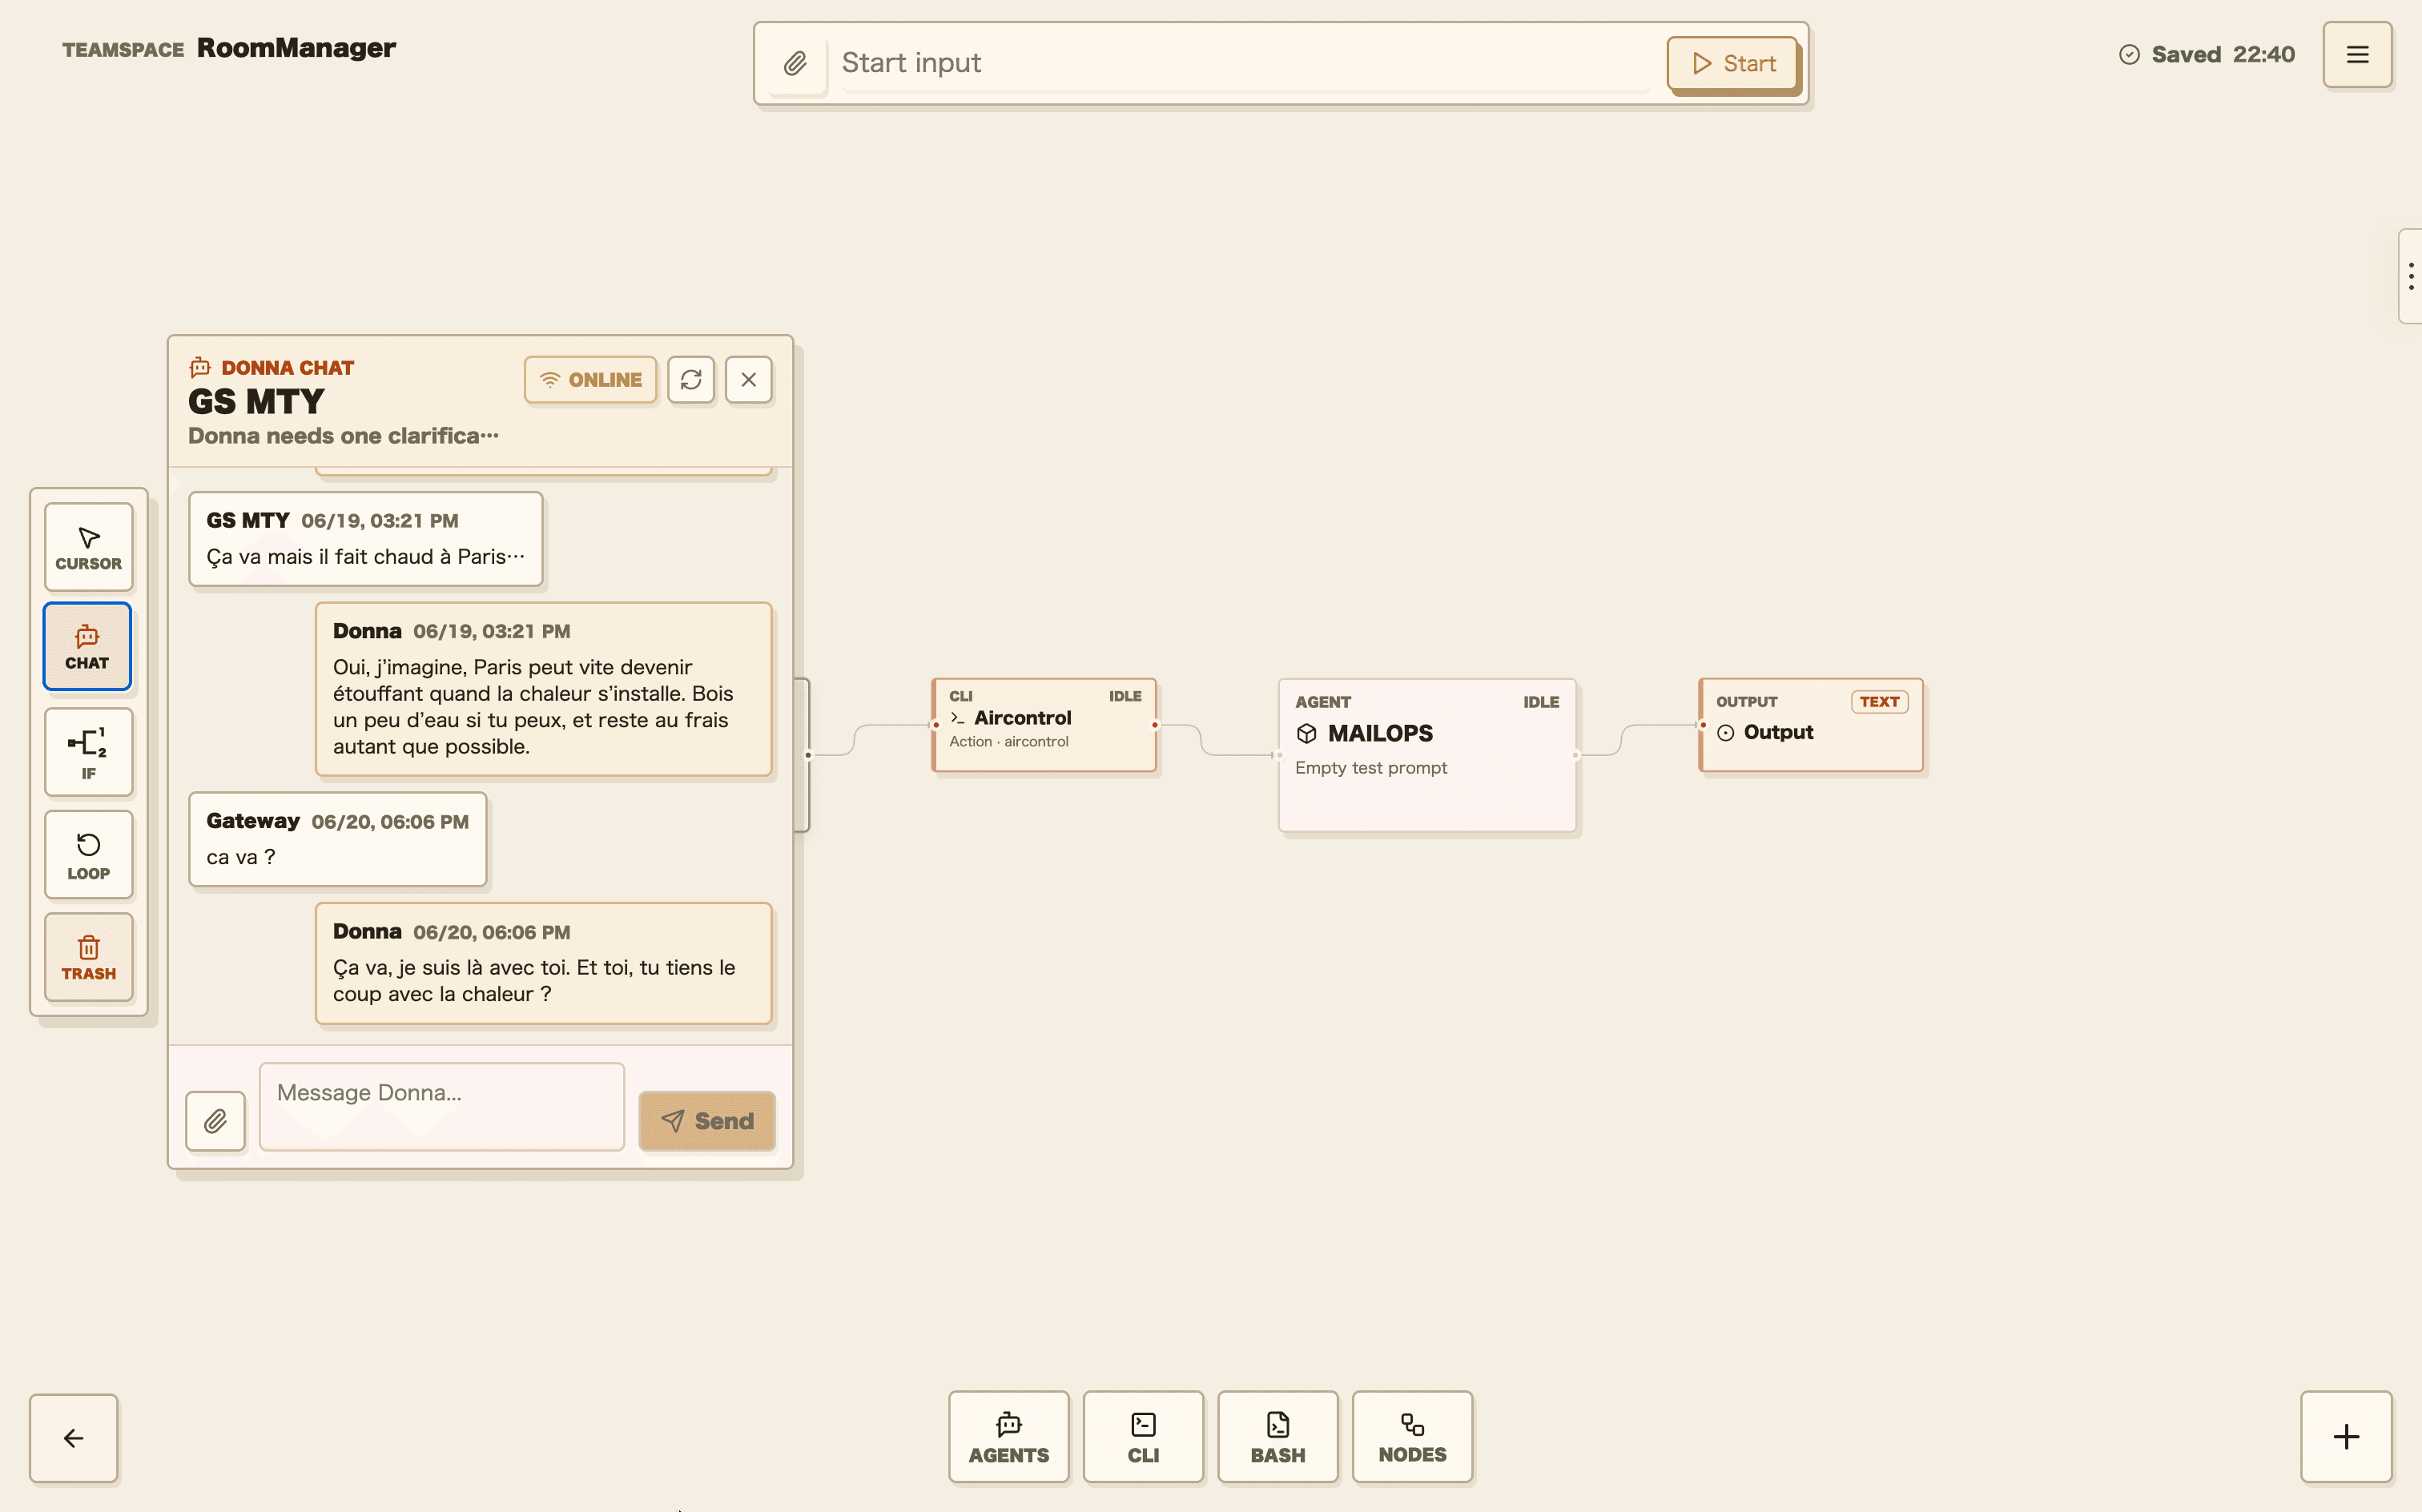Select the MAILOPS agent node

click(1427, 755)
